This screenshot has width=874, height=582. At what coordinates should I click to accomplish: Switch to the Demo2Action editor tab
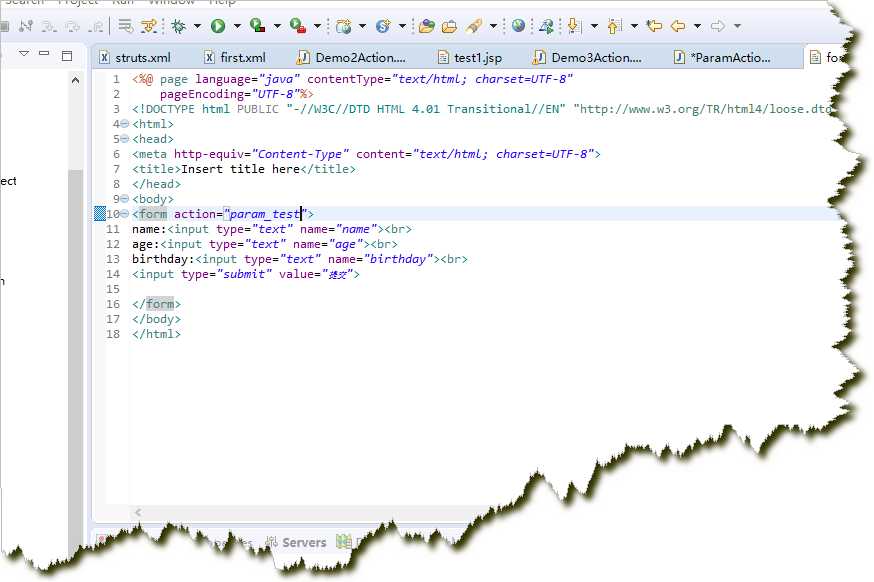point(351,57)
